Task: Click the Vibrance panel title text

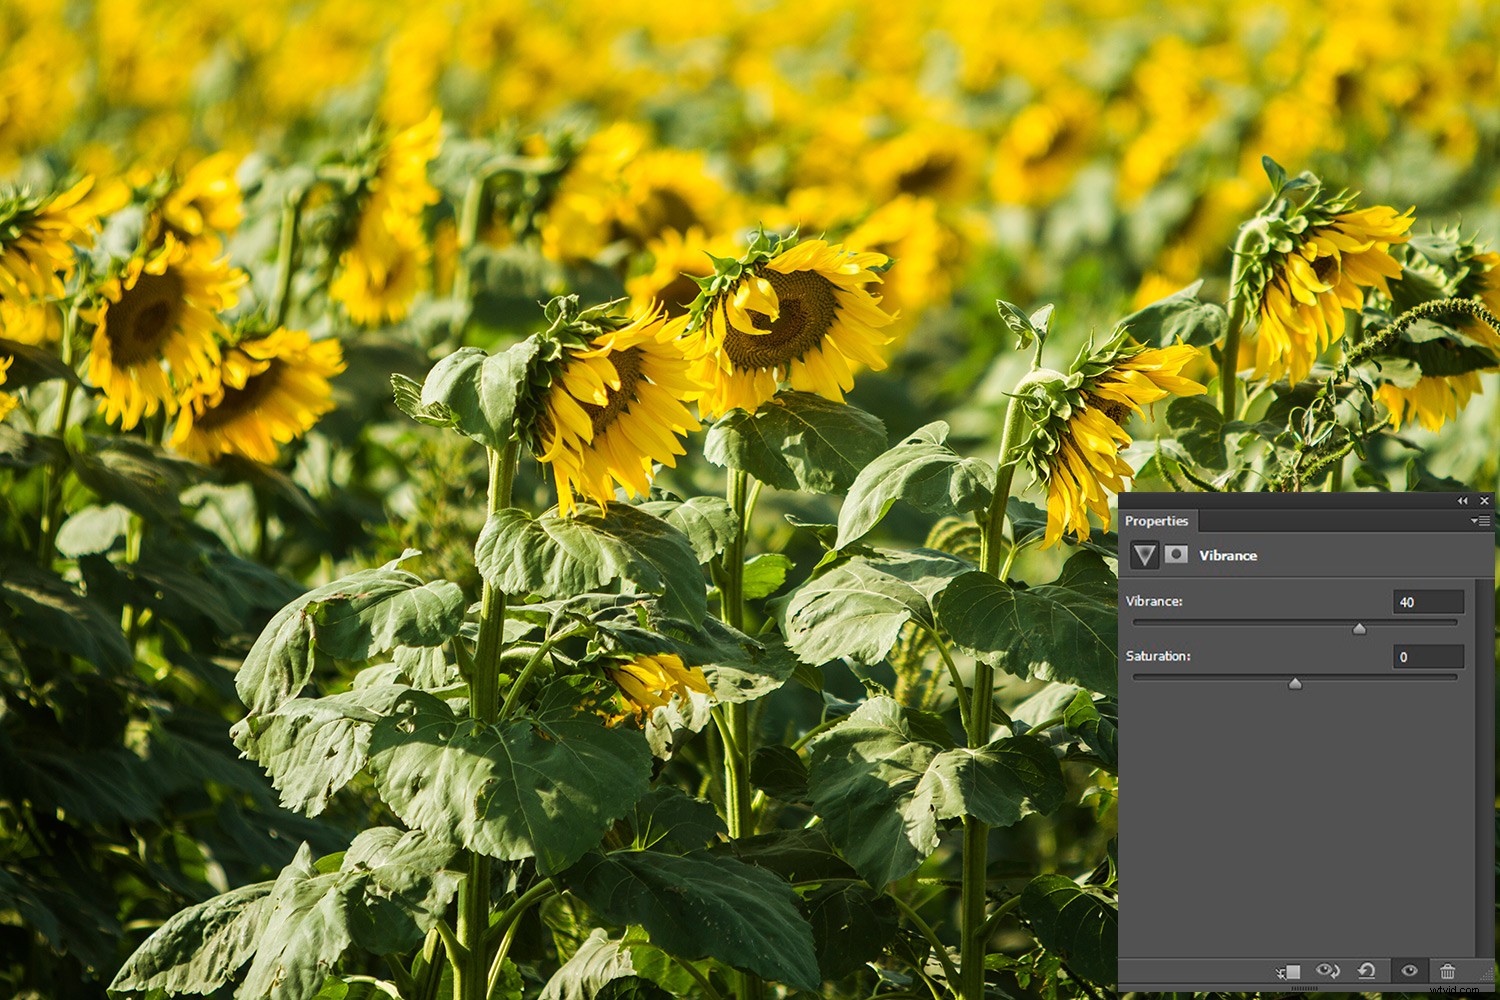Action: 1227,555
